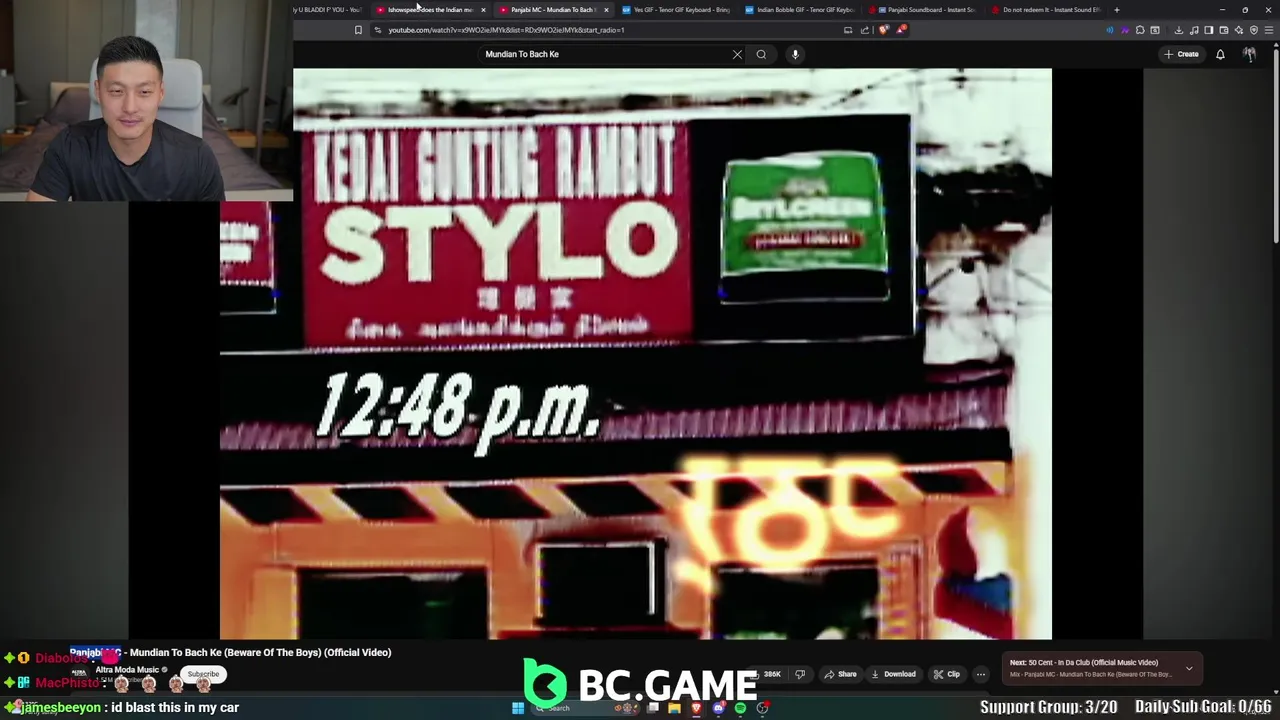Clear the YouTube search box with X

737,54
